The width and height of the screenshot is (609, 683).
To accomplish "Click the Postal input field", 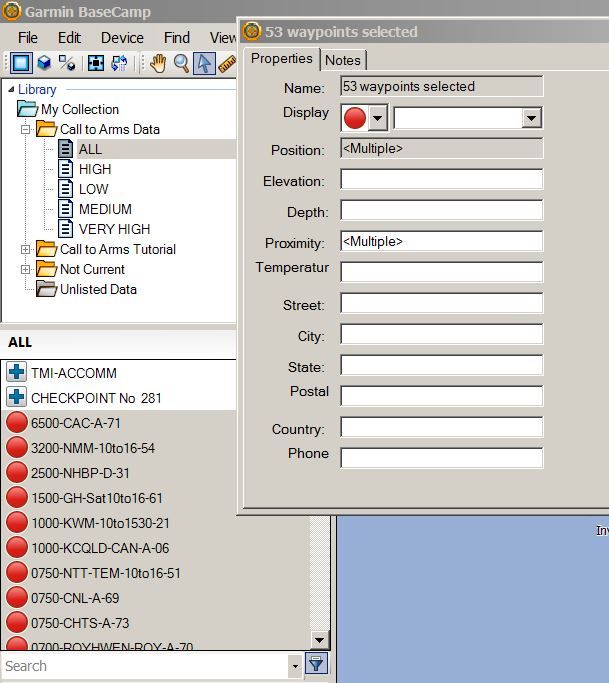I will click(x=441, y=396).
